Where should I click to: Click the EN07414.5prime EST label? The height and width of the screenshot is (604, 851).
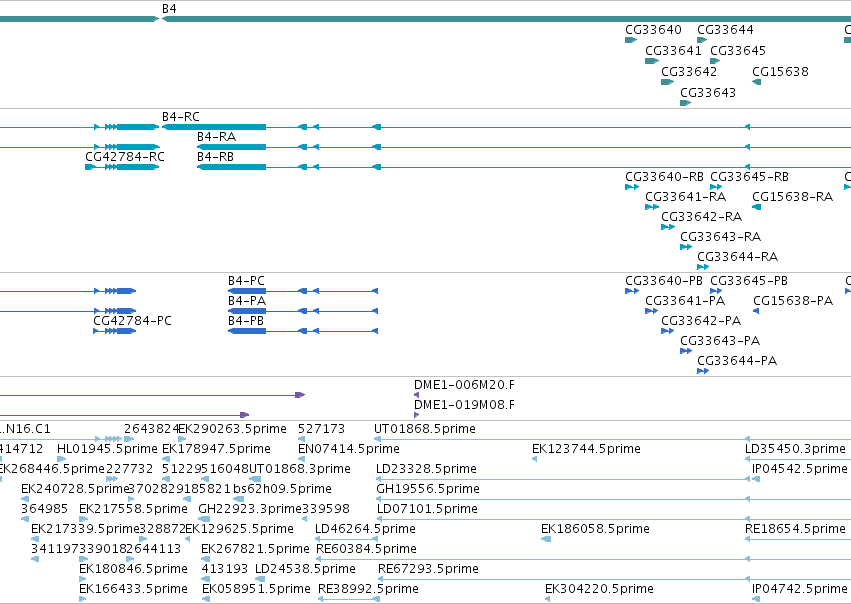(x=348, y=449)
